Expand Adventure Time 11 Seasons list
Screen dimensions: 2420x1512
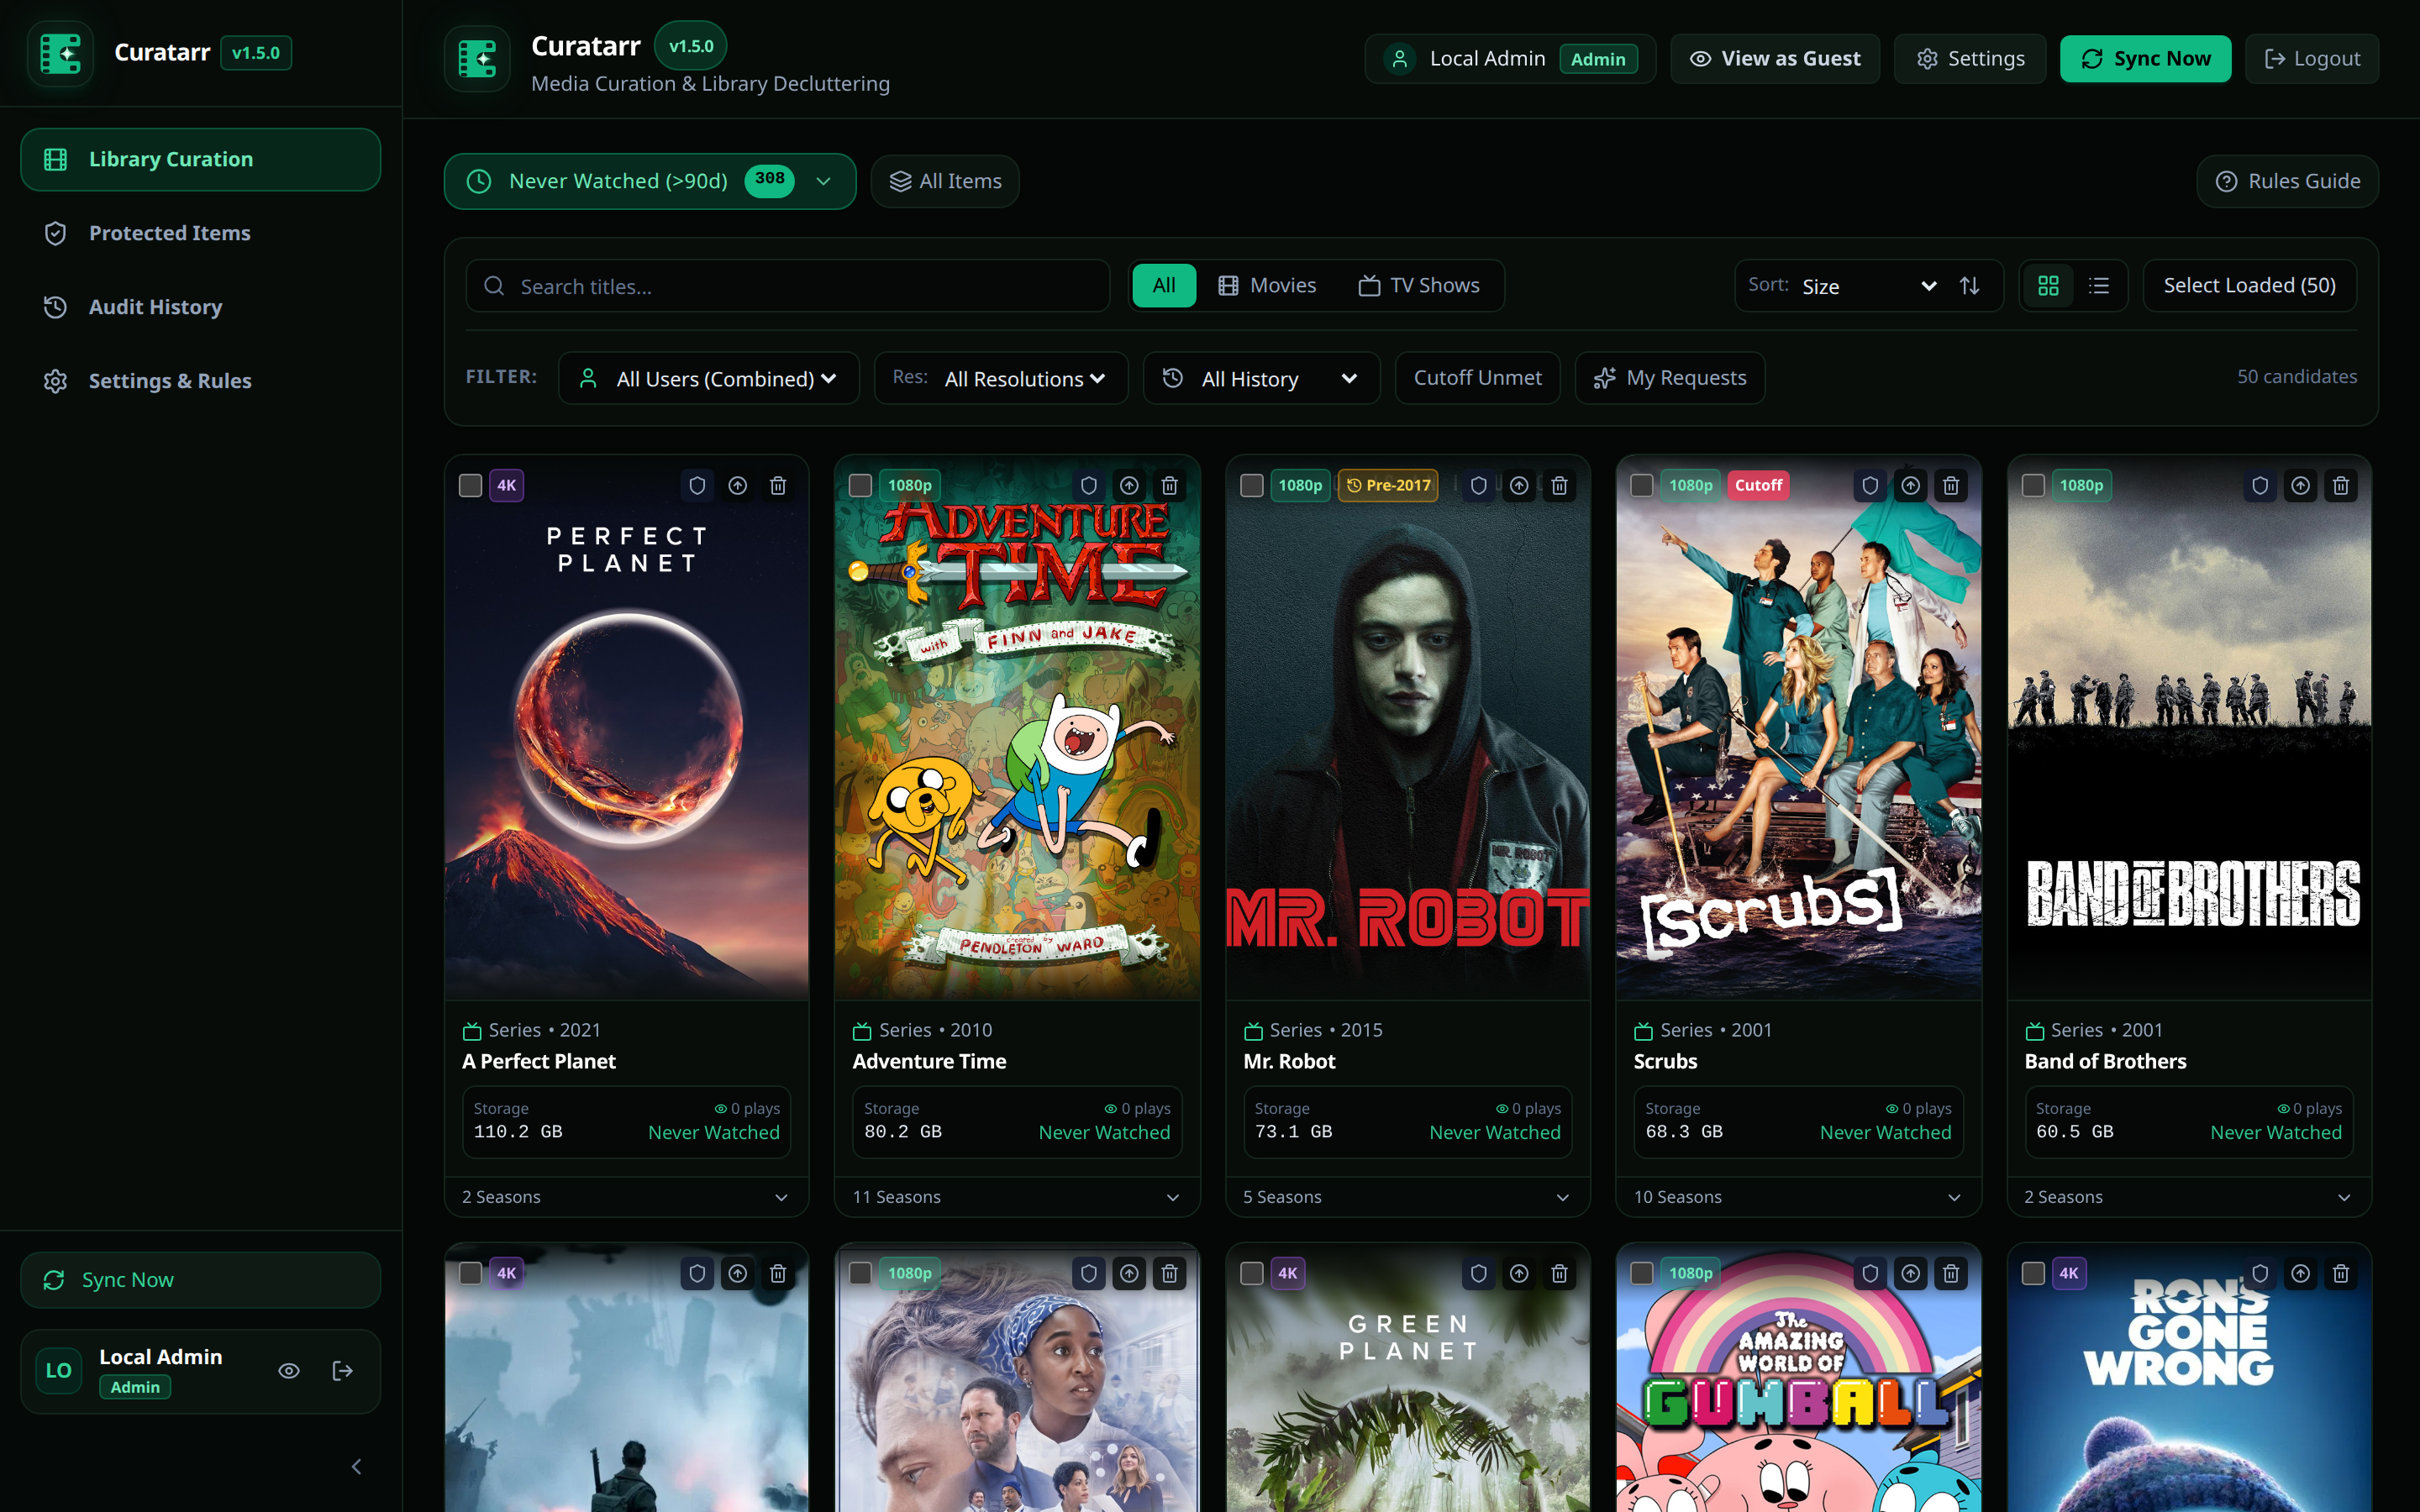[1017, 1197]
